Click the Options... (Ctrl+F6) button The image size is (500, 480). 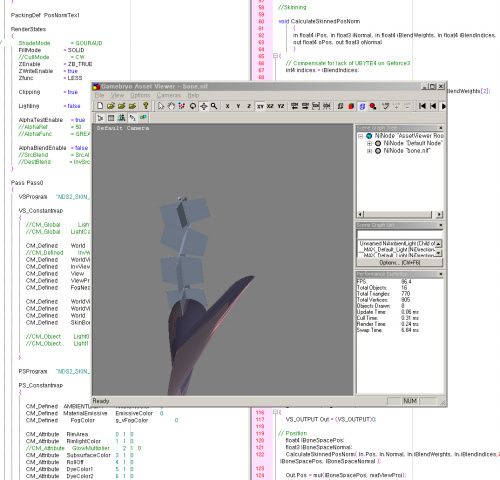coord(400,263)
